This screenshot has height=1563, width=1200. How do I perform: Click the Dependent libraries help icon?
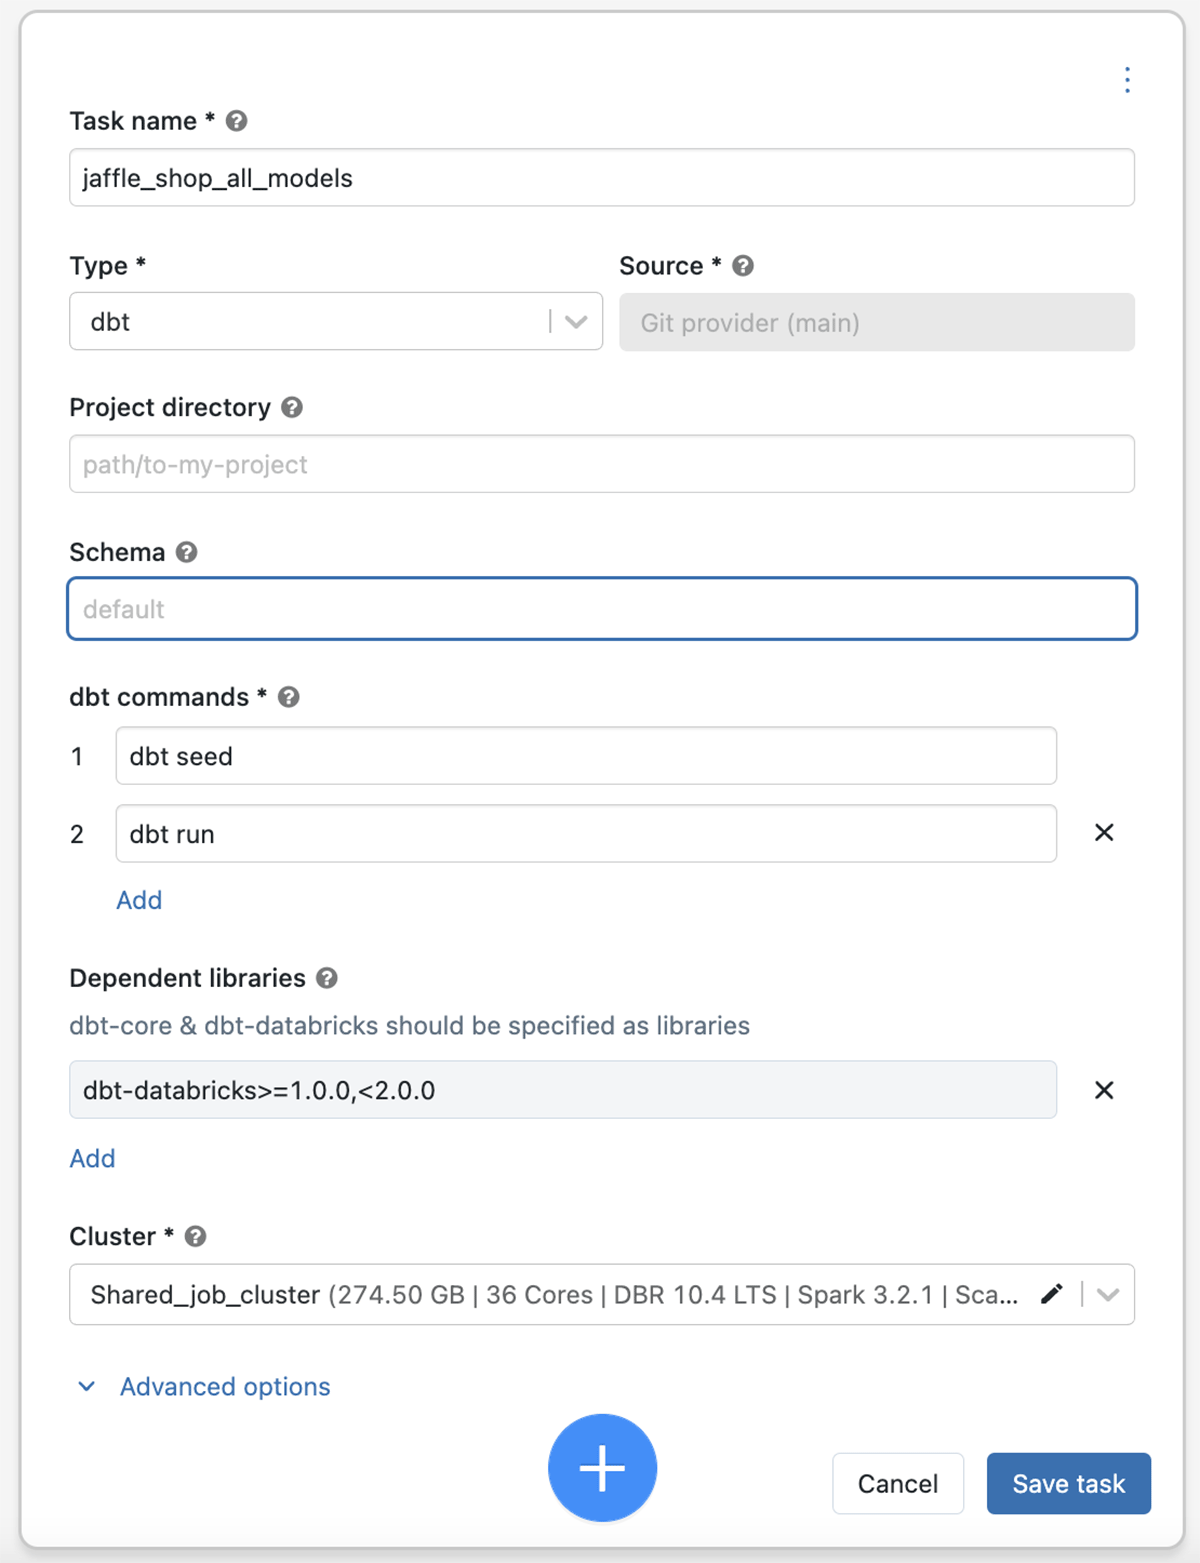click(x=327, y=979)
